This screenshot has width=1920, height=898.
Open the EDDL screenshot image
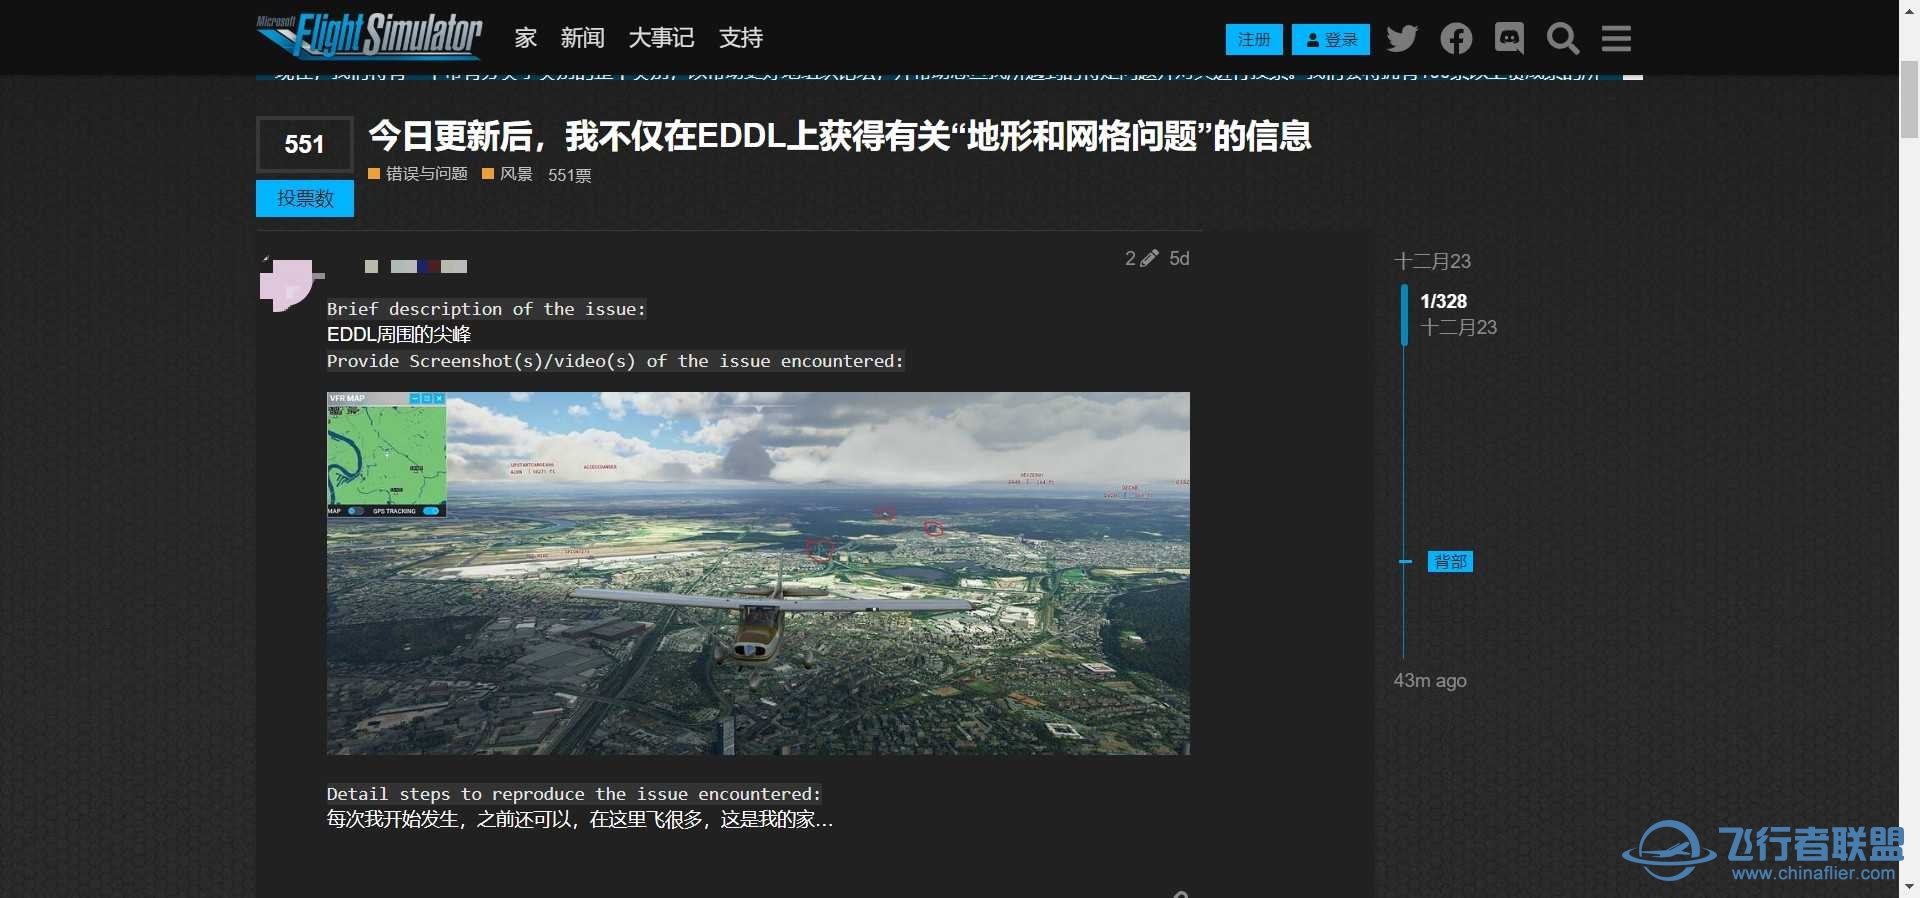(x=758, y=573)
